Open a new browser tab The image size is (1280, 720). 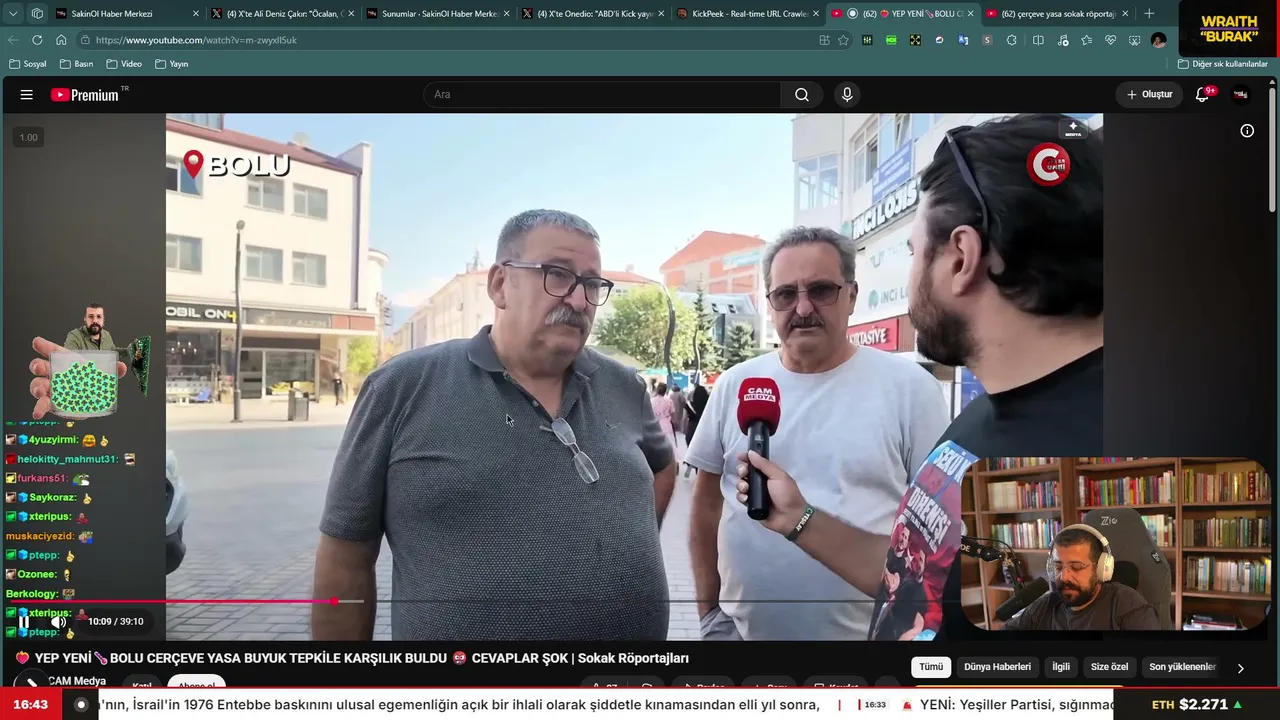1149,14
